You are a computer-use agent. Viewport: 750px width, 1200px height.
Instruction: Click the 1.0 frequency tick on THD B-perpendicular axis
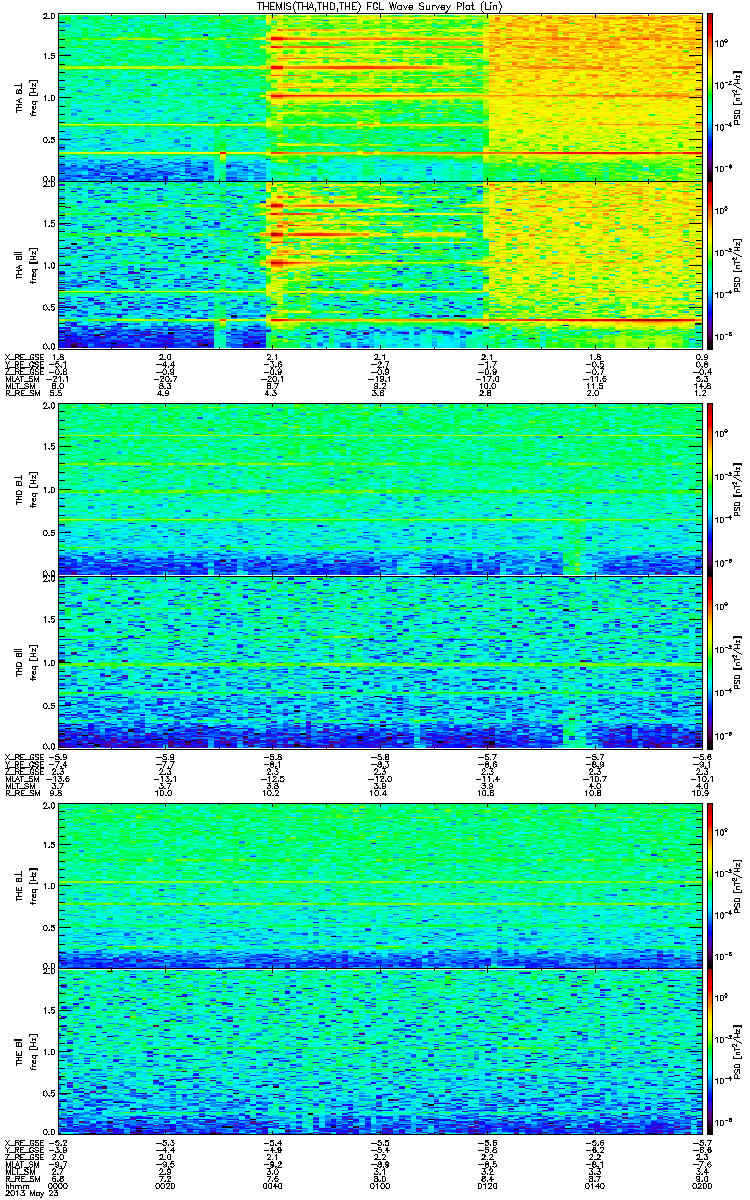coord(49,491)
